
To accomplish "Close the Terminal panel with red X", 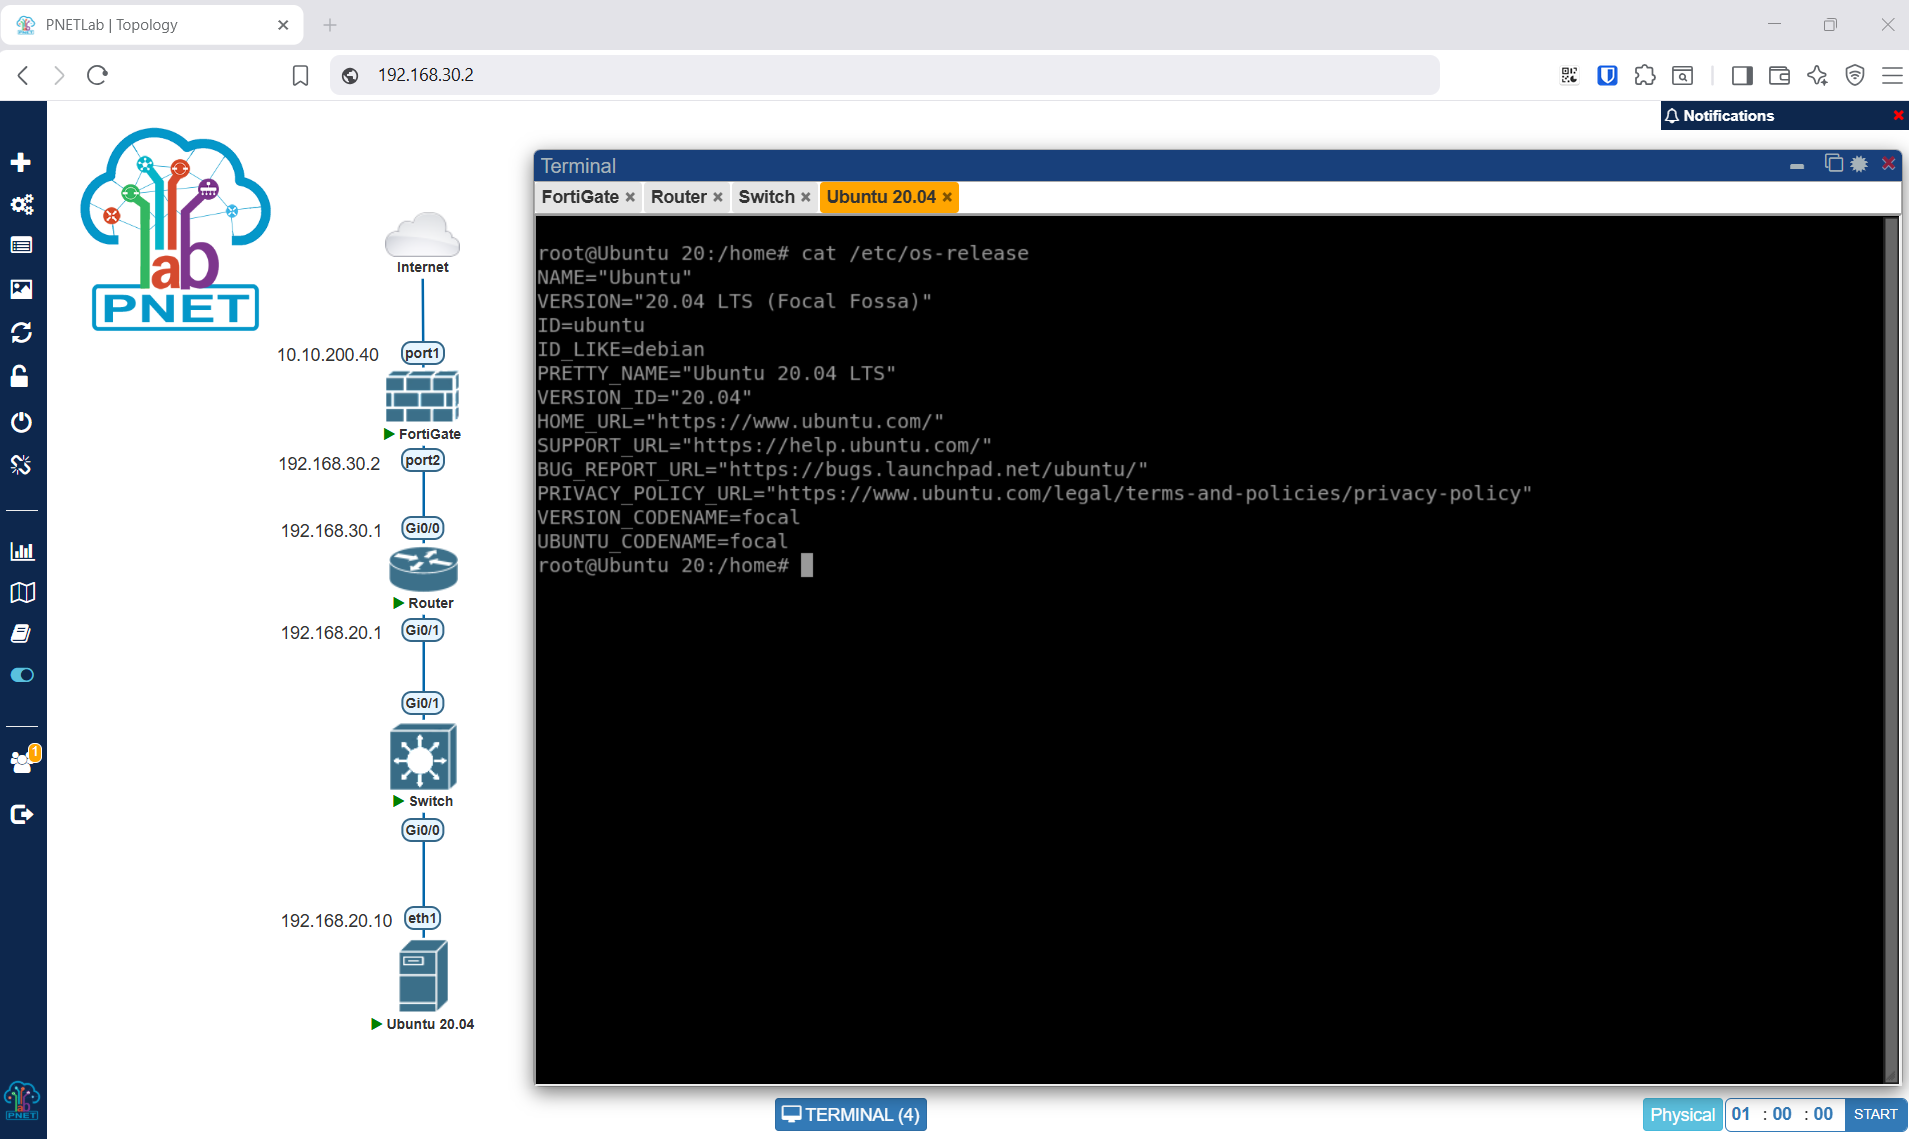I will tap(1888, 163).
